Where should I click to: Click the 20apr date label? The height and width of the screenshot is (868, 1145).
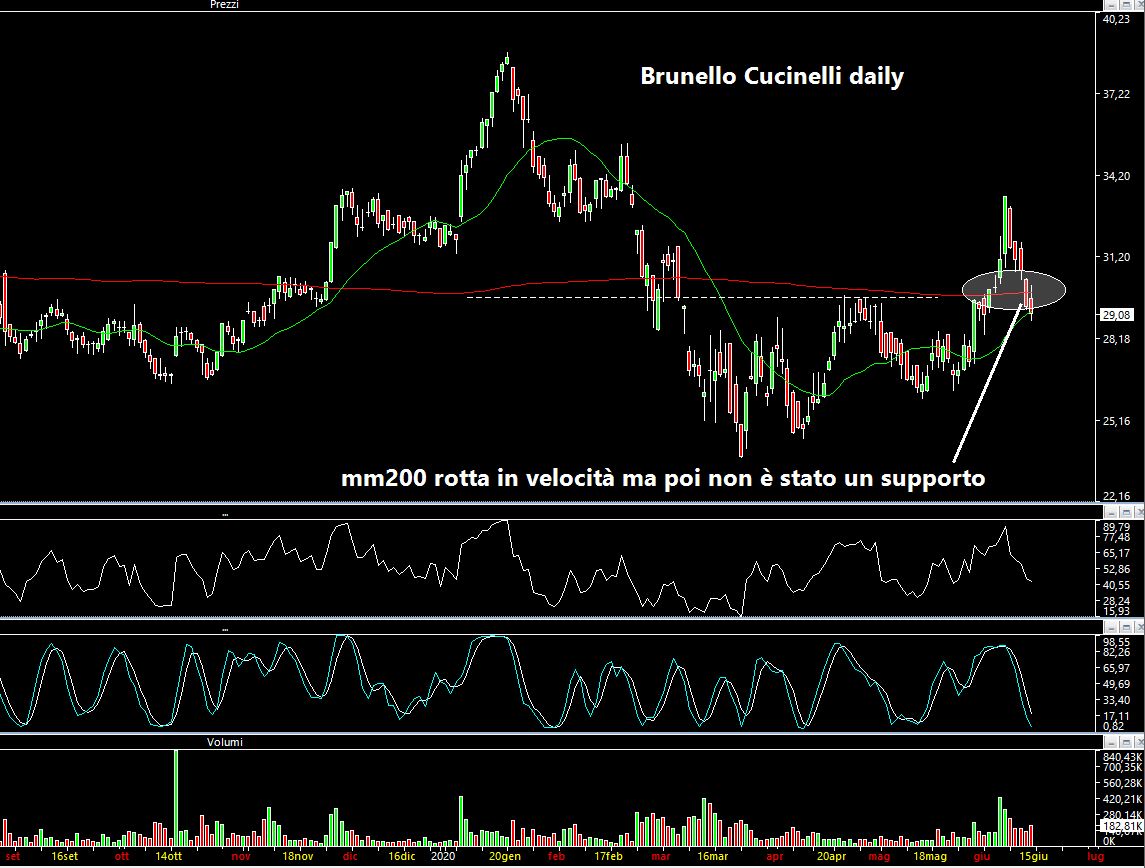832,856
